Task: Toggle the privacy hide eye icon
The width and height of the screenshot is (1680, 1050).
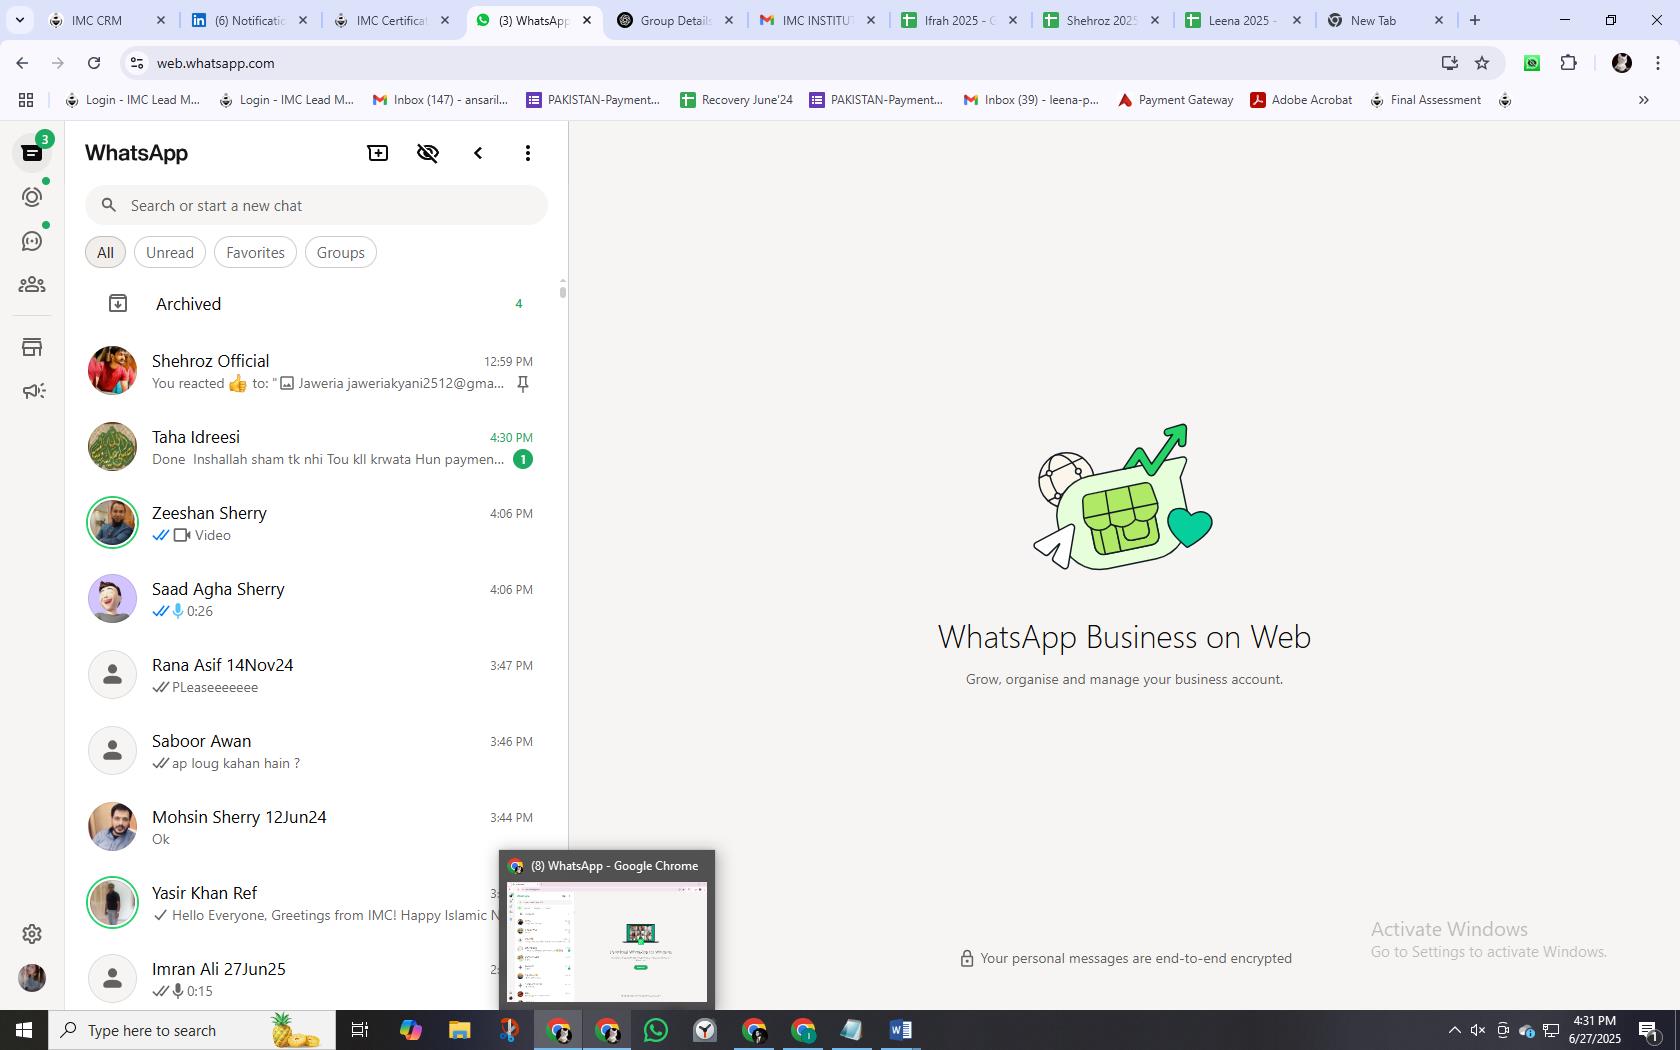Action: pos(428,153)
